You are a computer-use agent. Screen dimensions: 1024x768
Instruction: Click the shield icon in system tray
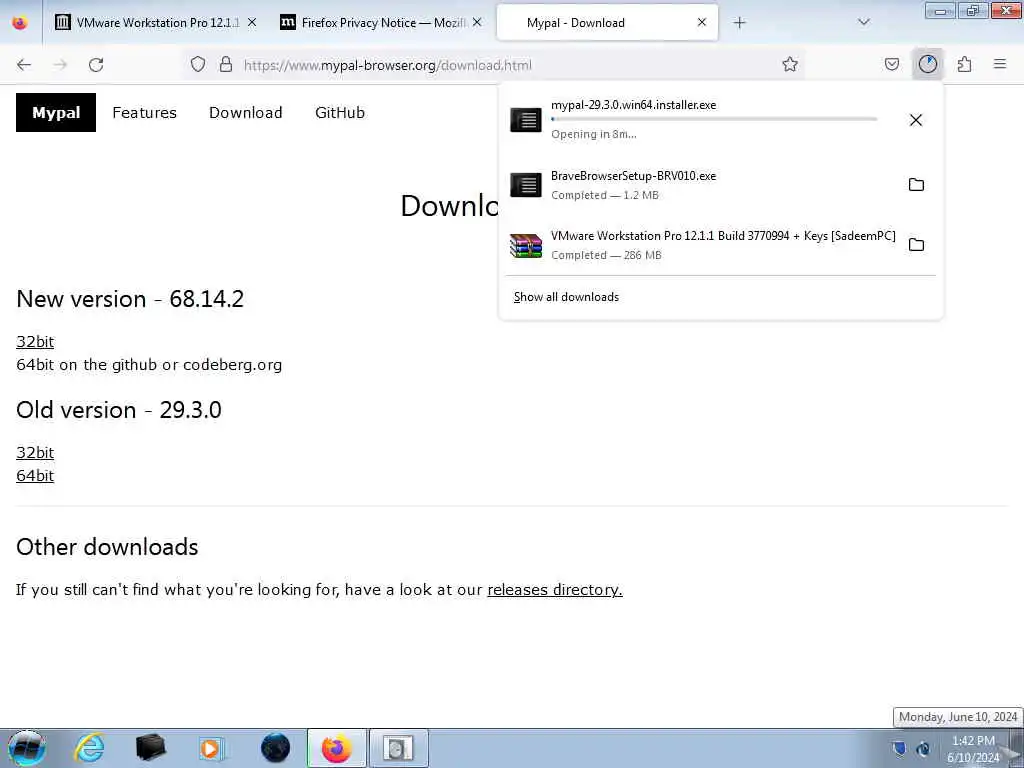(899, 748)
